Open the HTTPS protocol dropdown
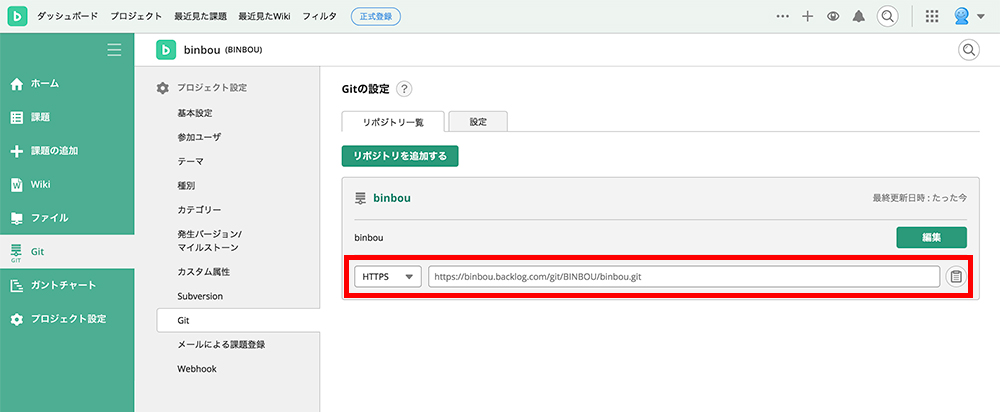Image resolution: width=1000 pixels, height=412 pixels. click(x=388, y=277)
